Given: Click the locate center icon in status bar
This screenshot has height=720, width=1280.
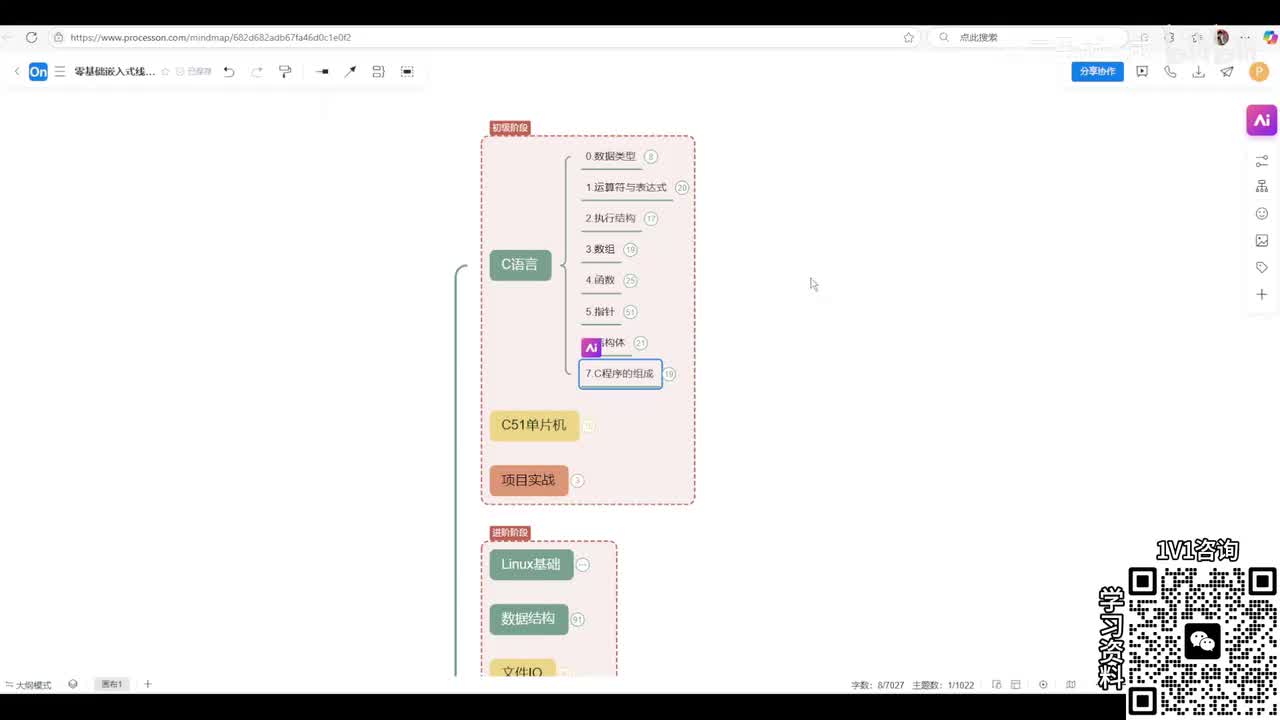Looking at the screenshot, I should [x=1043, y=685].
